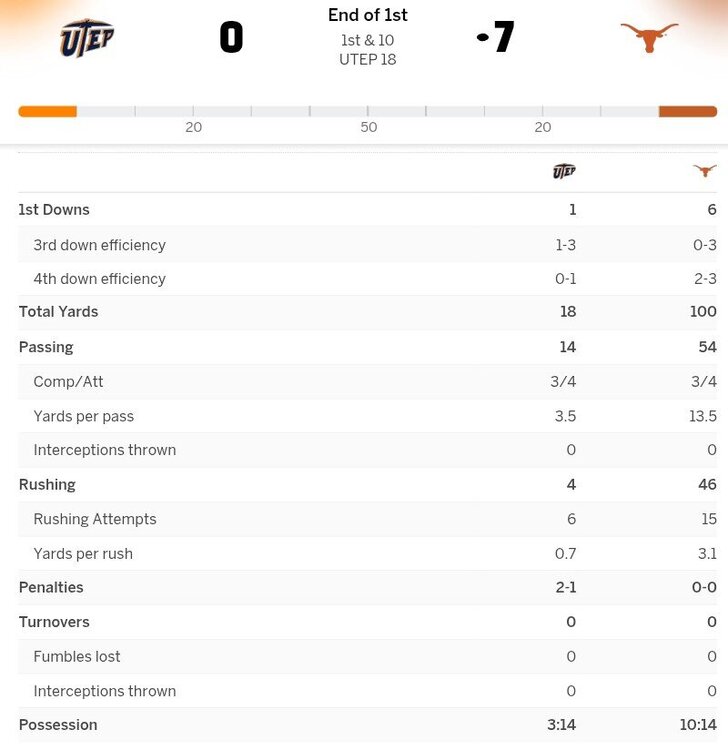The height and width of the screenshot is (750, 728).
Task: Click the burnt orange Texas end zone on the field bar
Action: click(x=688, y=112)
